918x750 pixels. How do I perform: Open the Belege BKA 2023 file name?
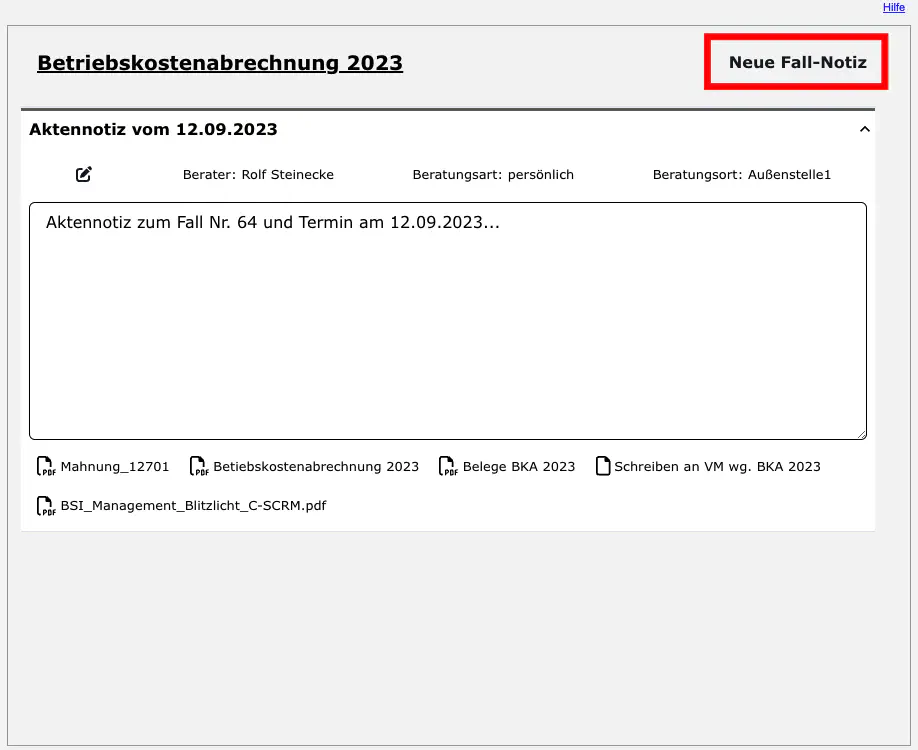click(x=519, y=467)
